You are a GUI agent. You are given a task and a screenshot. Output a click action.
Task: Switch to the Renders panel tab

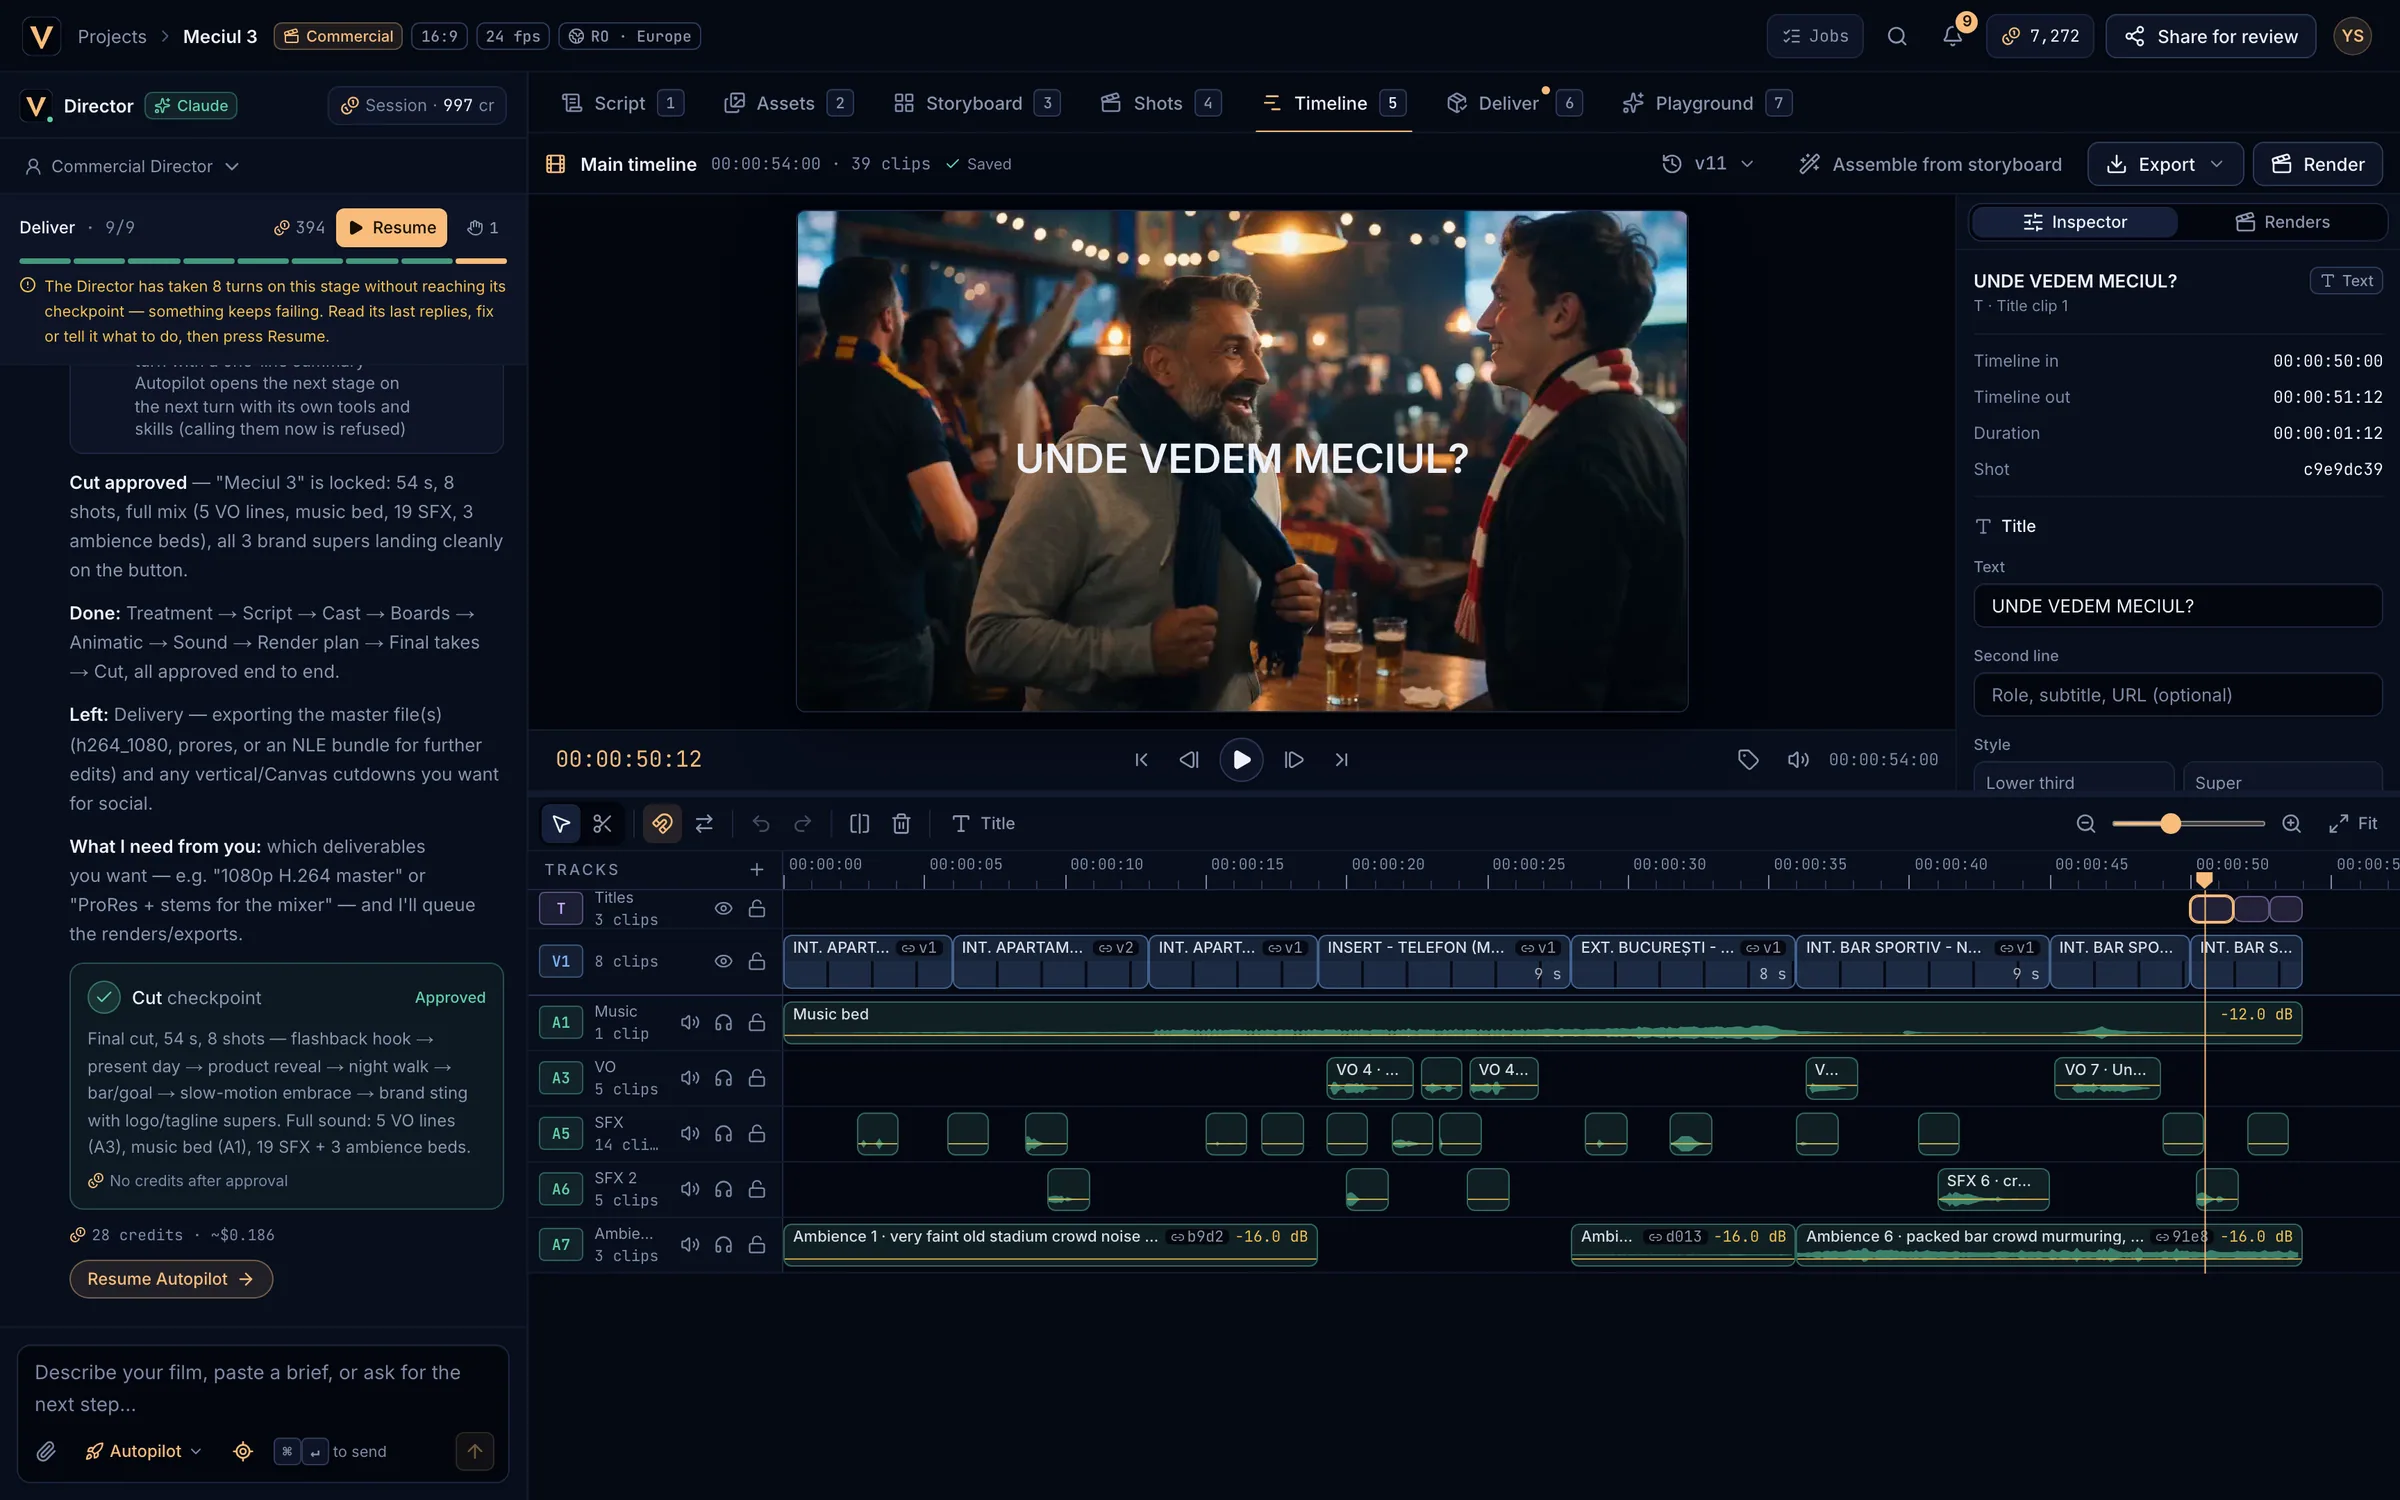click(x=2282, y=222)
